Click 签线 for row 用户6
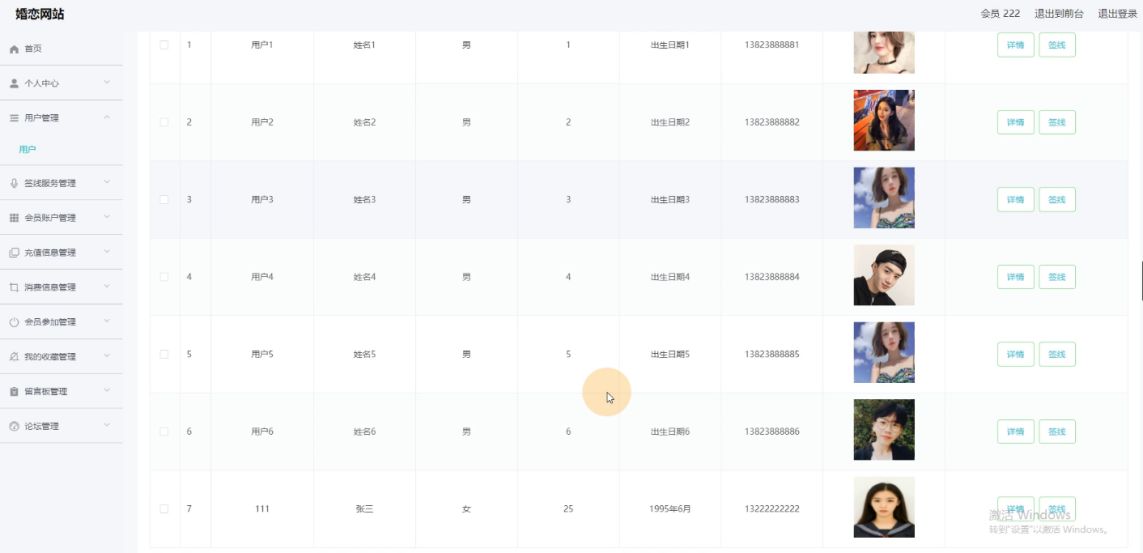Viewport: 1143px width, 553px height. click(1057, 431)
